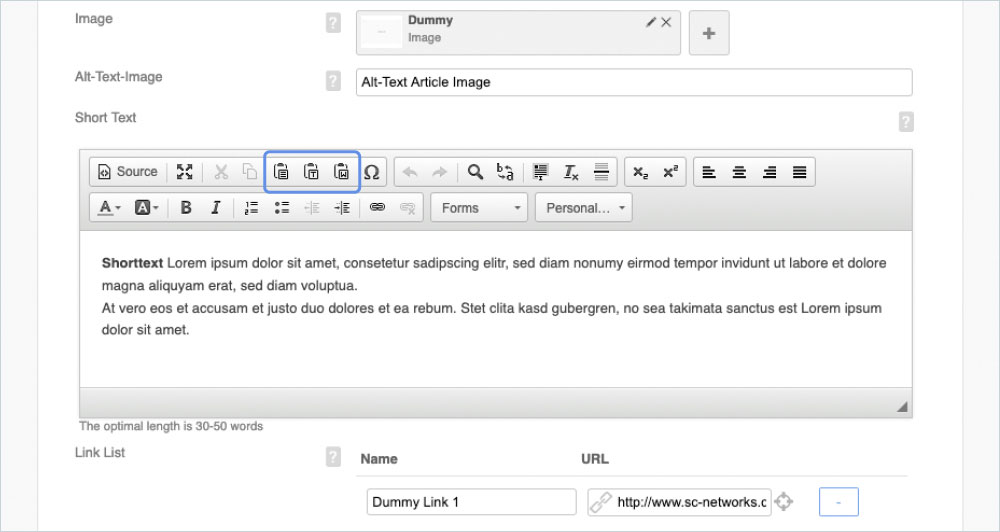Open the Personal… dropdown
The width and height of the screenshot is (1000, 532).
click(x=584, y=208)
